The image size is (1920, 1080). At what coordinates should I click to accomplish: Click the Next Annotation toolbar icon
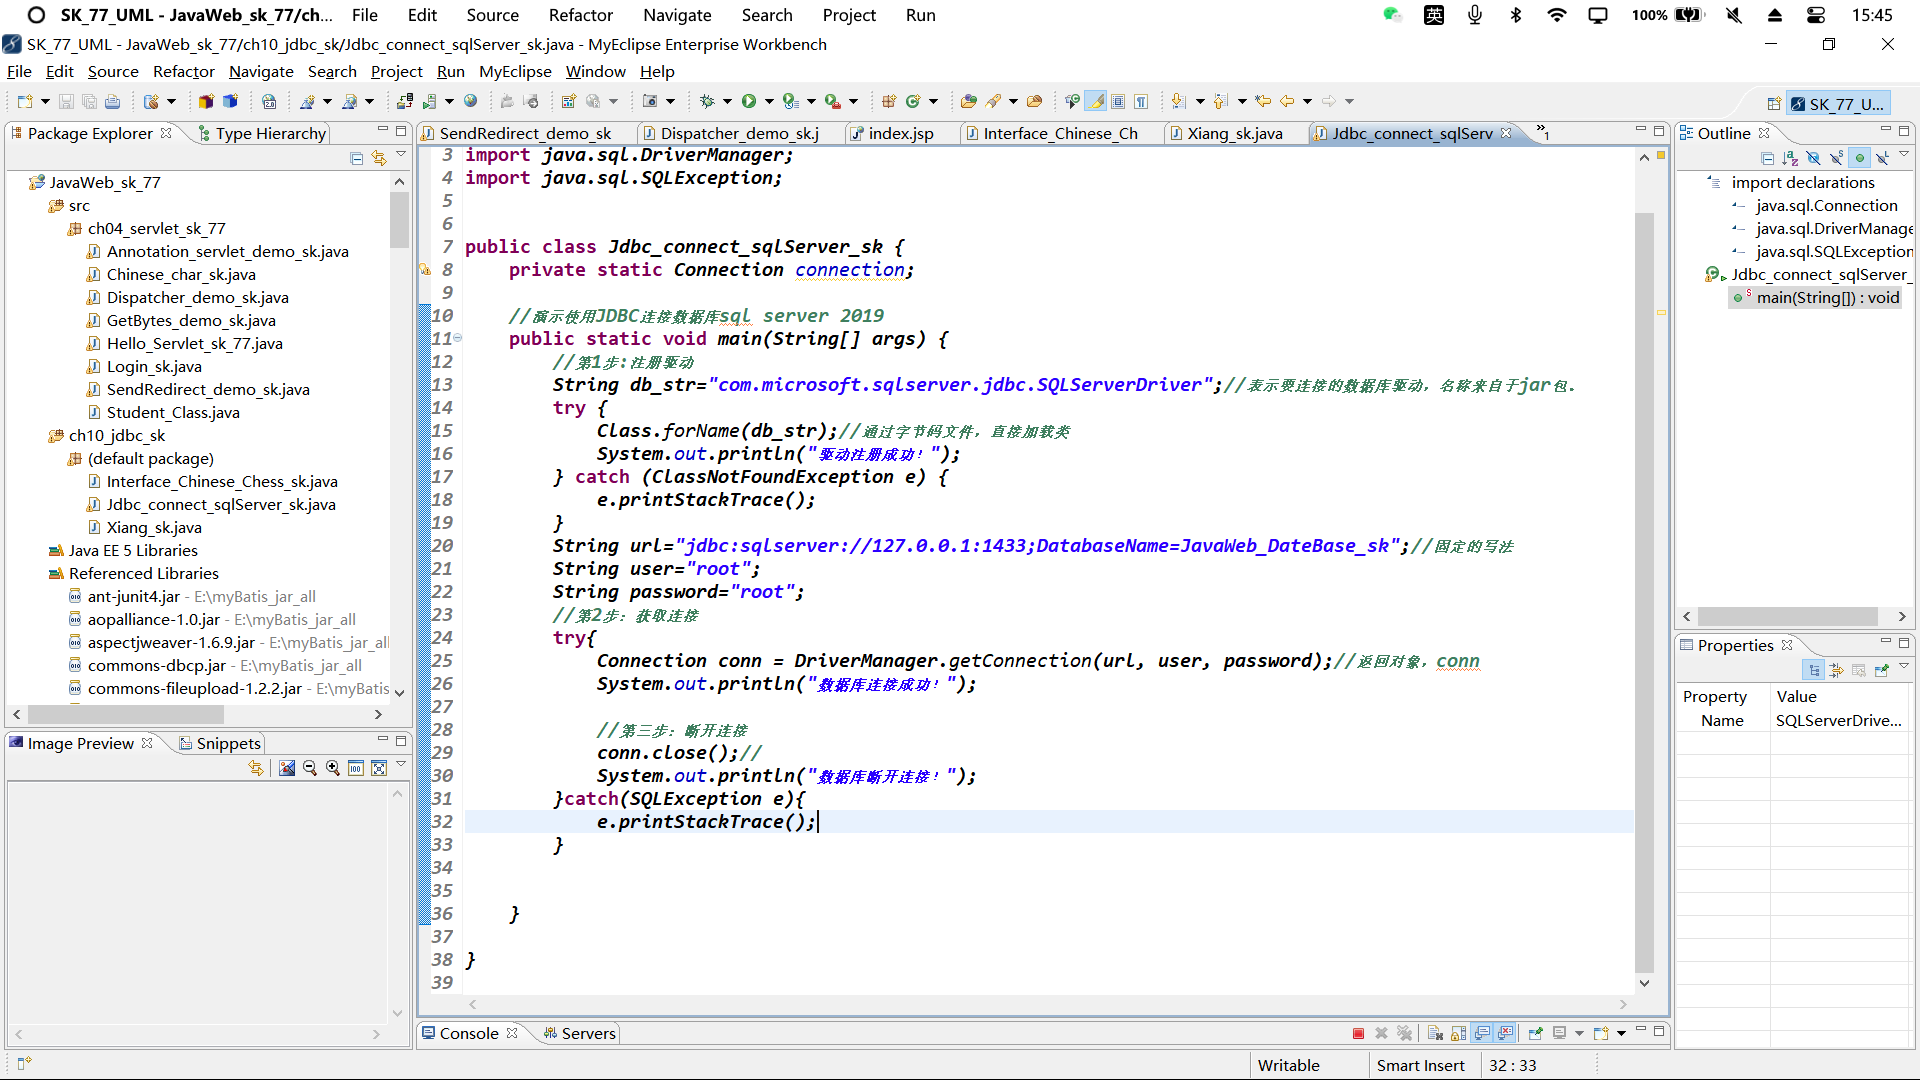pos(1179,101)
